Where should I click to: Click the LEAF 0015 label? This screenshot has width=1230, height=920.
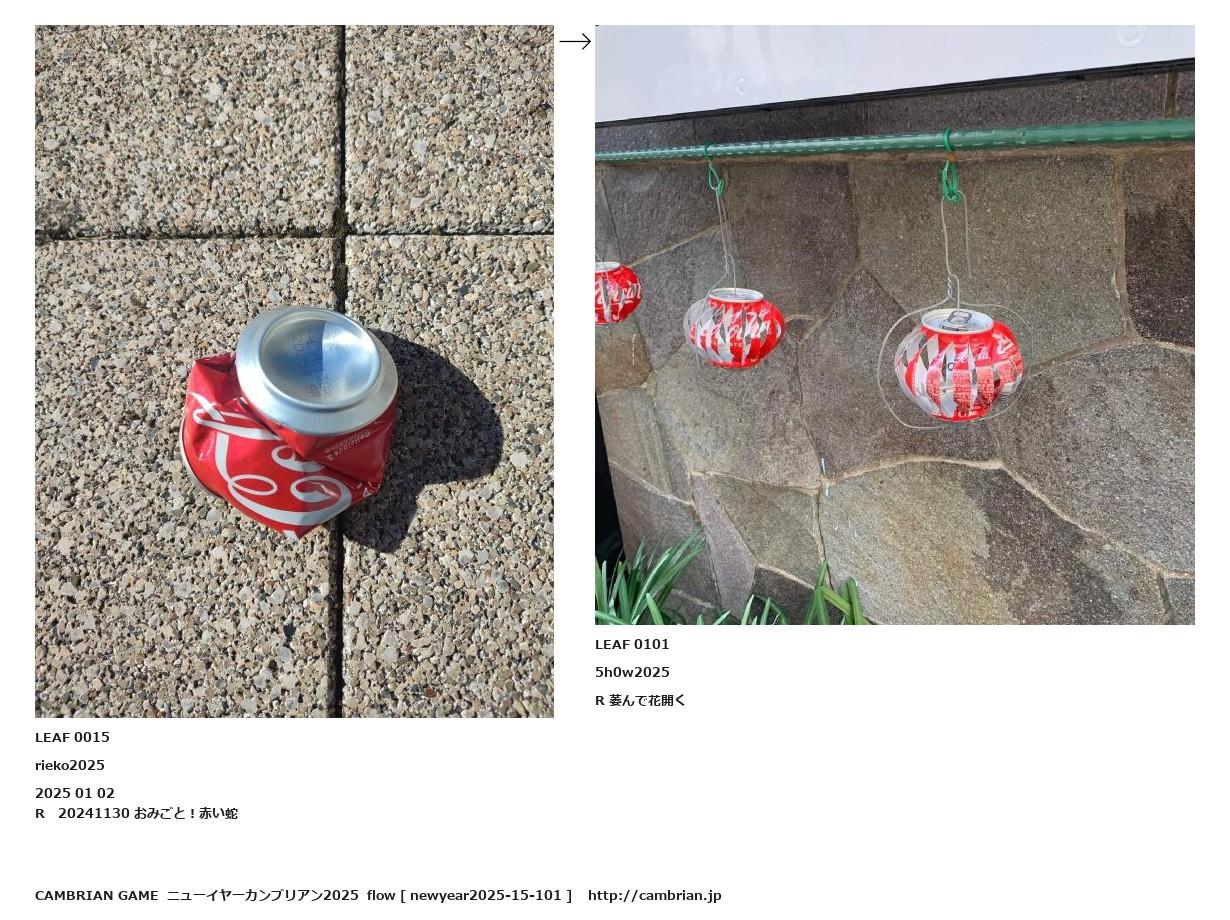[72, 738]
